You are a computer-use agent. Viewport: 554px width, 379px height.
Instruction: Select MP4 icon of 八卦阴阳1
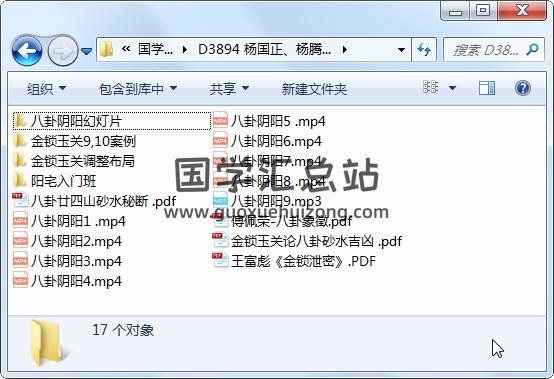coord(20,221)
